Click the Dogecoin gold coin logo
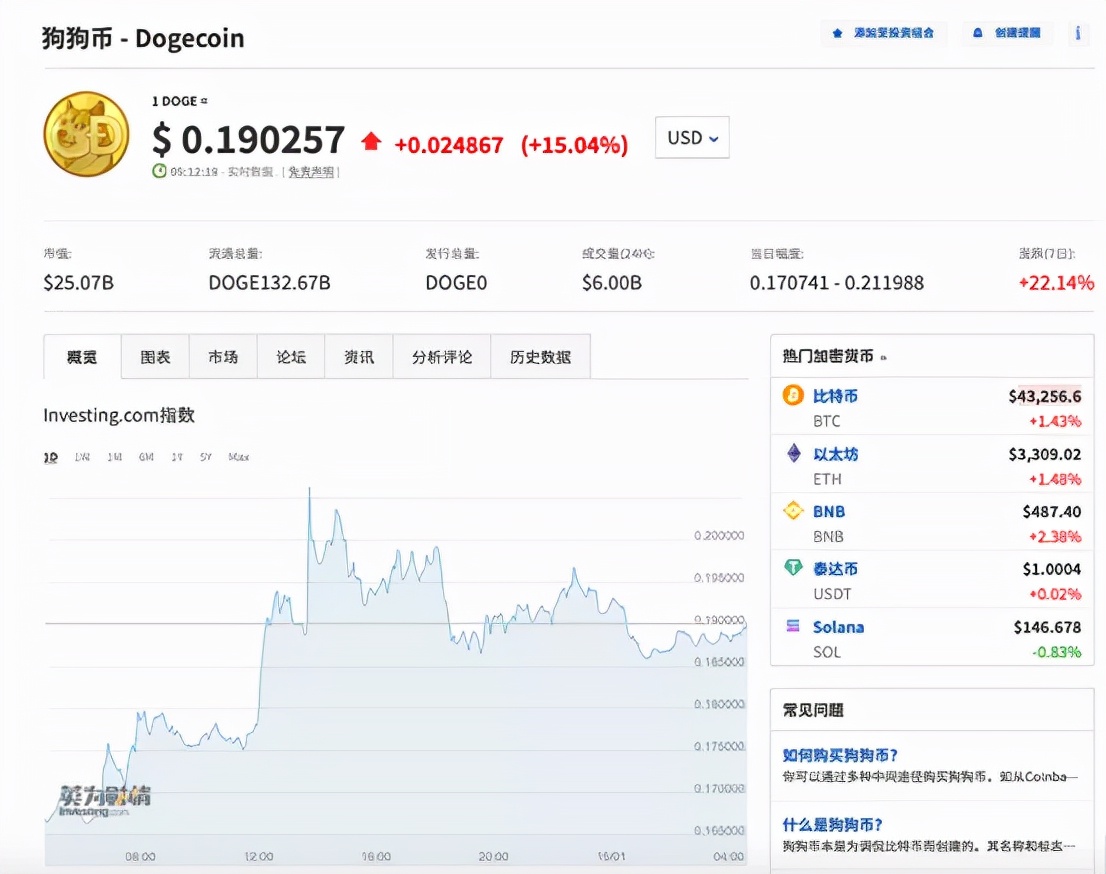 (x=87, y=134)
